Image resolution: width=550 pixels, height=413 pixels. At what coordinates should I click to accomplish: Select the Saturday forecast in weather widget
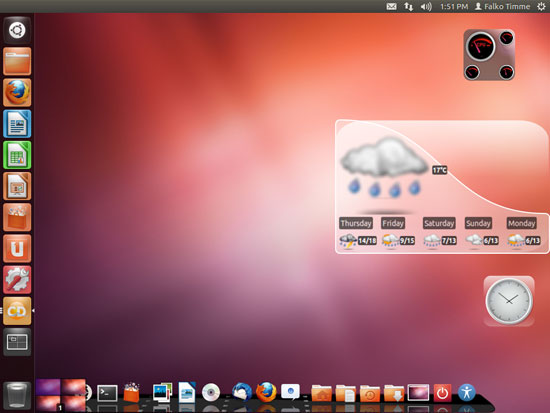(439, 232)
